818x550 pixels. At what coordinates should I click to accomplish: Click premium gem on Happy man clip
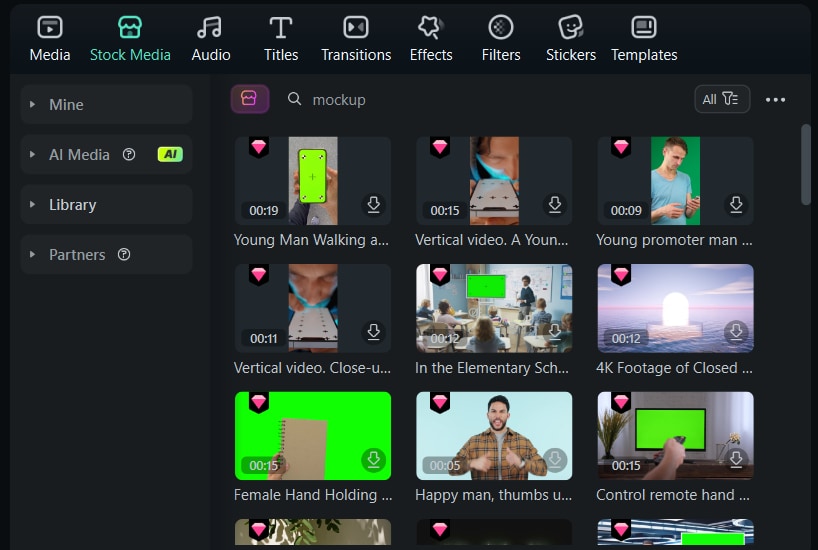[x=440, y=402]
